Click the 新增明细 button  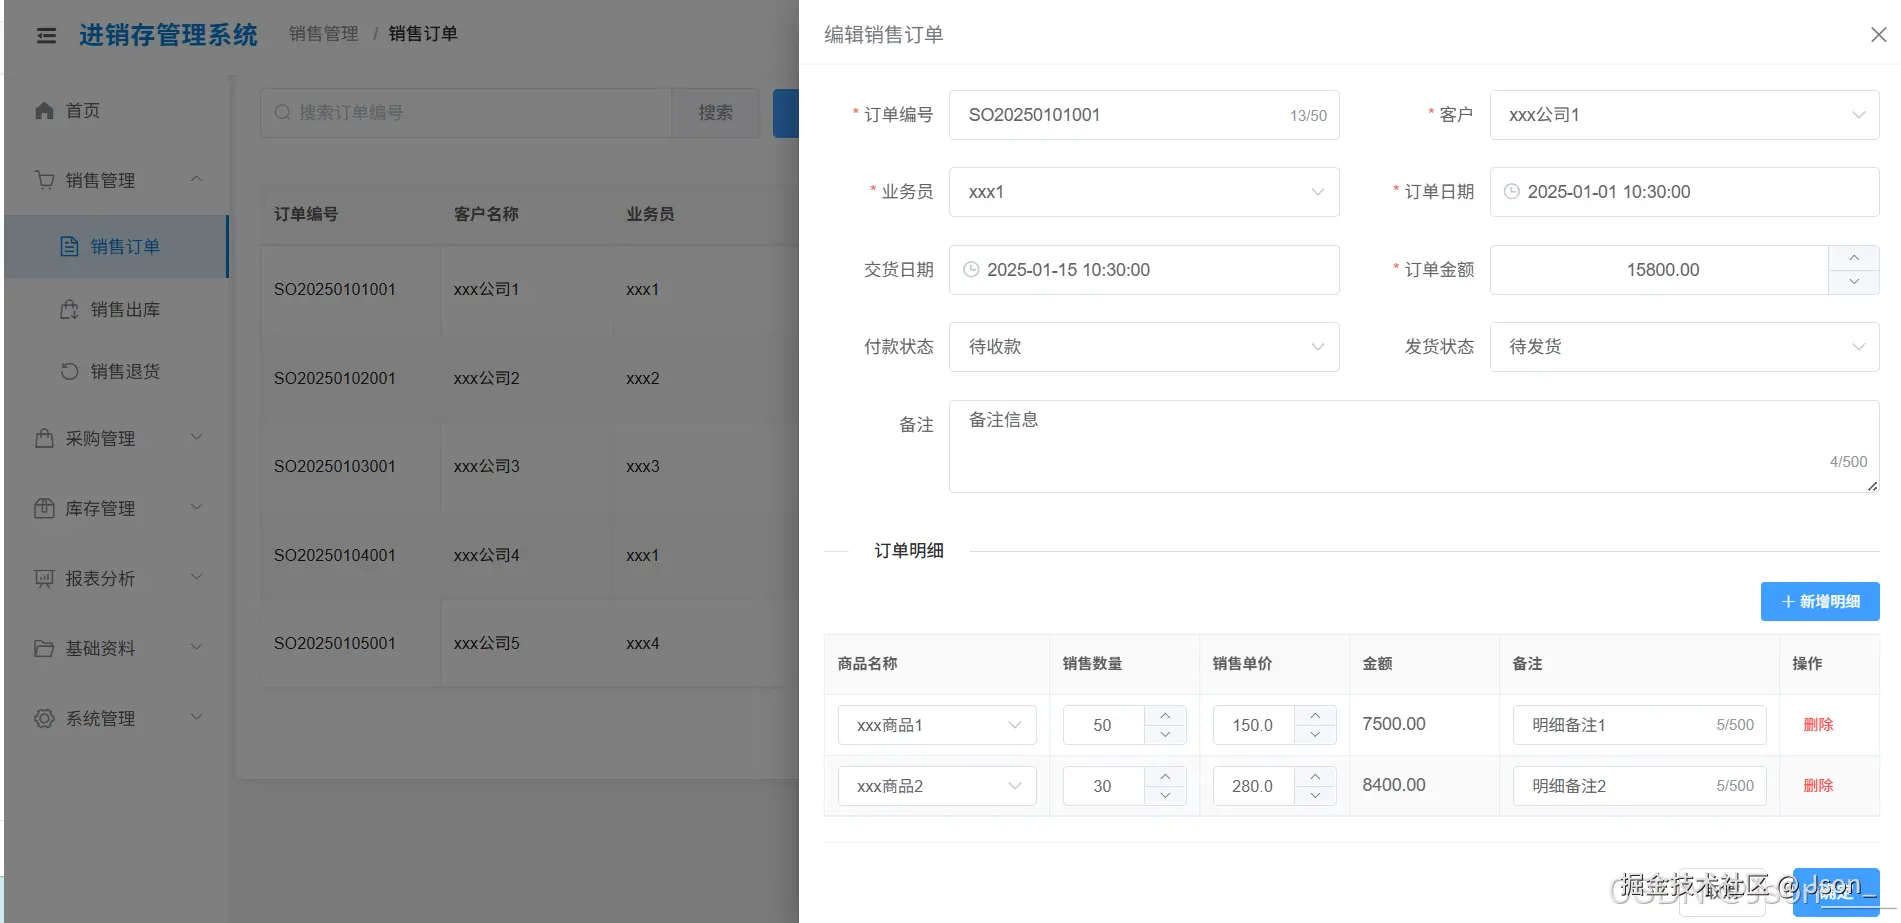(1820, 601)
